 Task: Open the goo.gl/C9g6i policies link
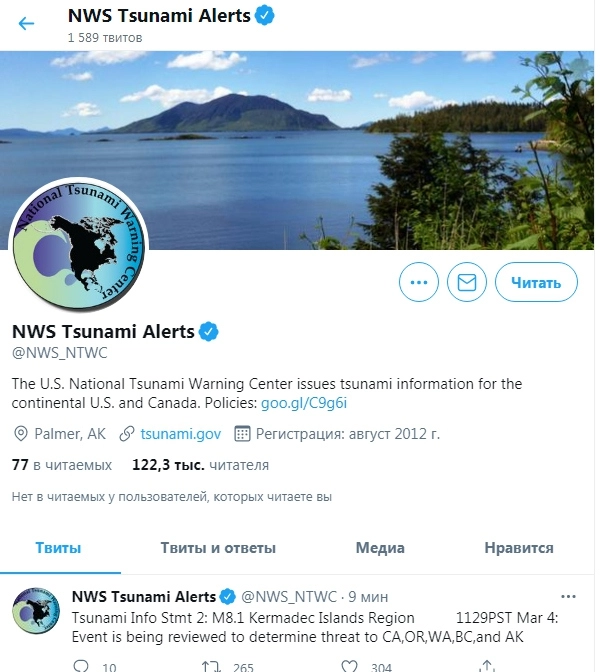click(304, 403)
